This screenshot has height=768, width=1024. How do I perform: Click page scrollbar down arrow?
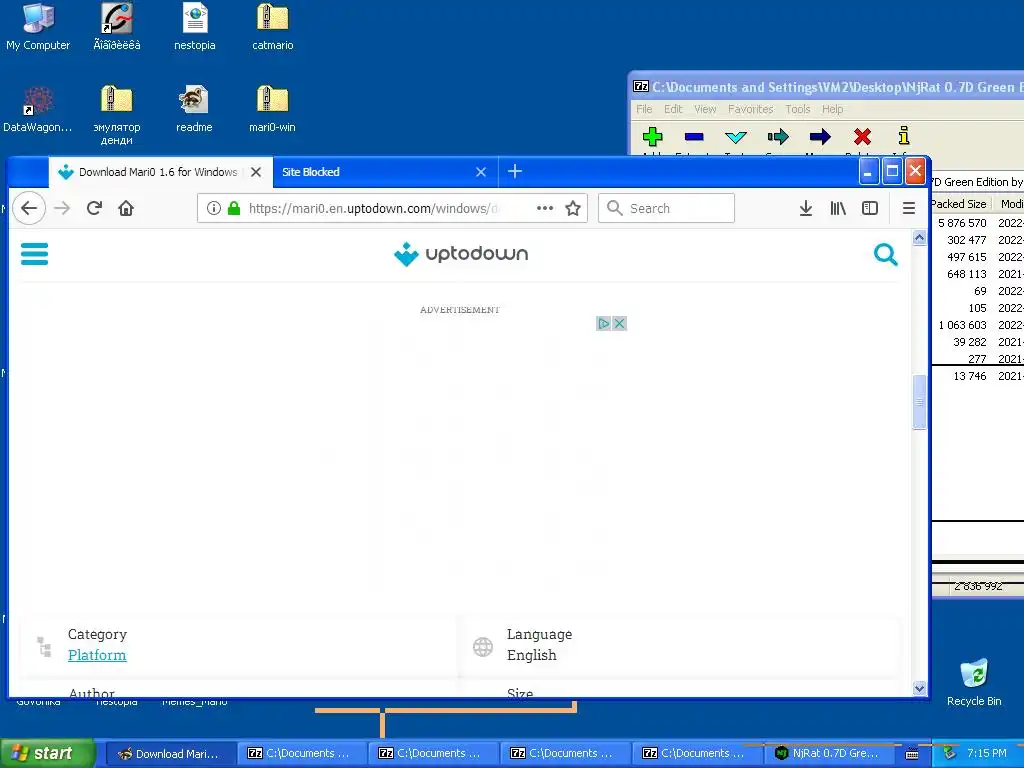pyautogui.click(x=920, y=688)
